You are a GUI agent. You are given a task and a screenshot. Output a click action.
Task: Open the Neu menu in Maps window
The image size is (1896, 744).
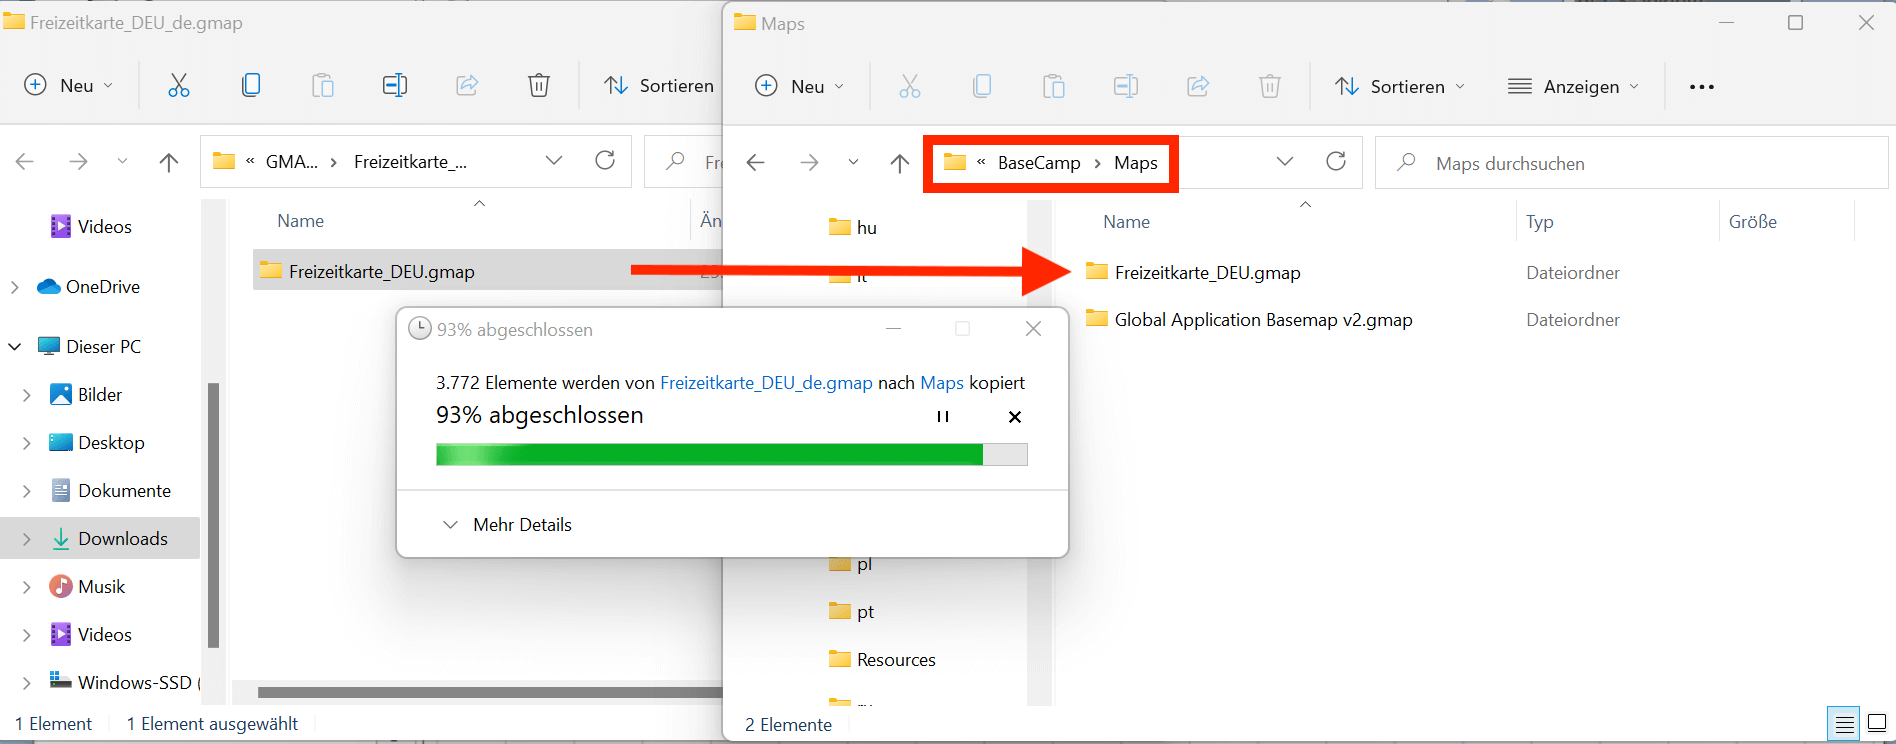pyautogui.click(x=800, y=87)
